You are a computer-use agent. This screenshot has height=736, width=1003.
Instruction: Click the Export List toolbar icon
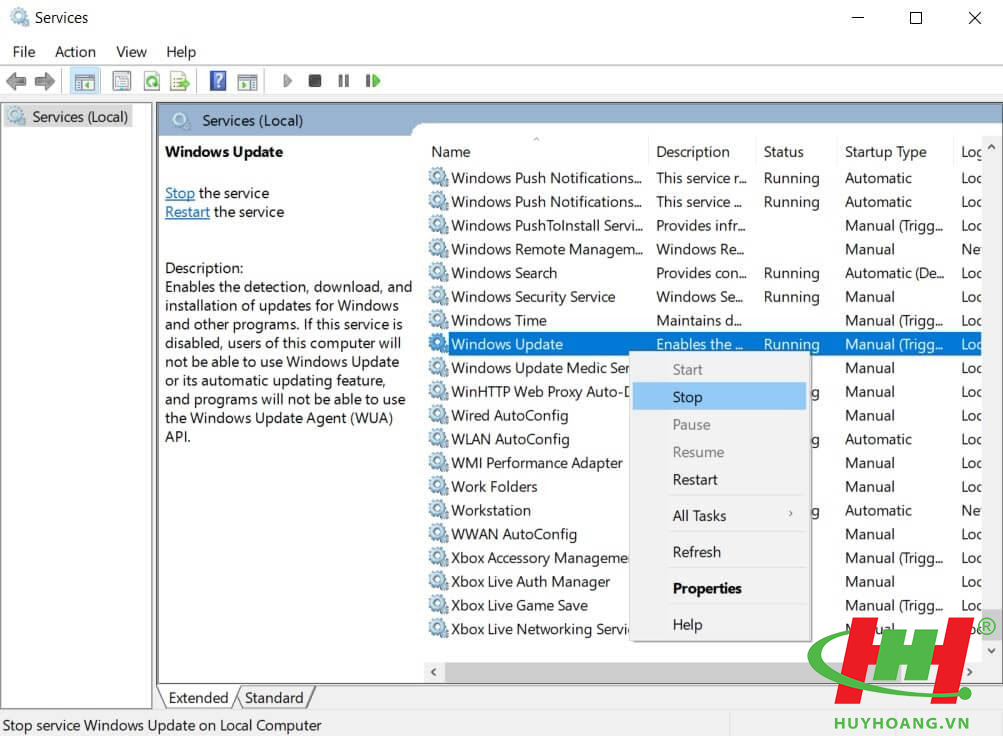[x=180, y=81]
